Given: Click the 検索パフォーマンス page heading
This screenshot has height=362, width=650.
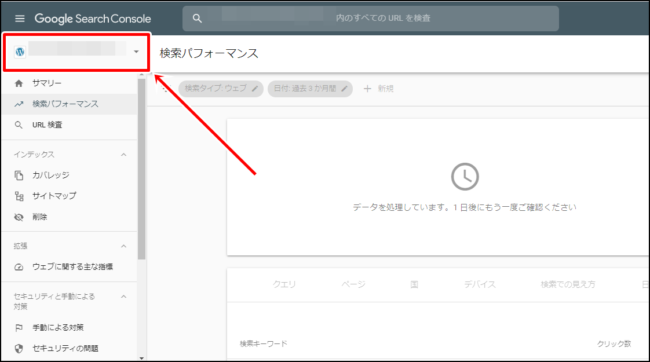Looking at the screenshot, I should 209,53.
